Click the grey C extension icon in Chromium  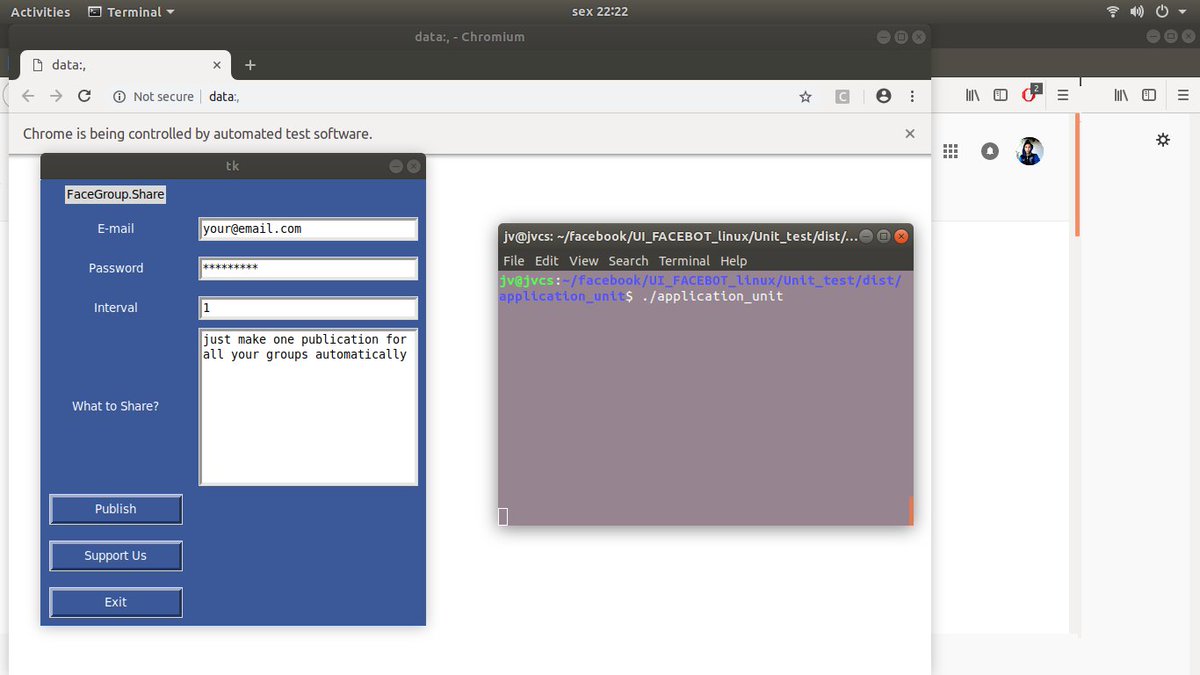tap(842, 97)
